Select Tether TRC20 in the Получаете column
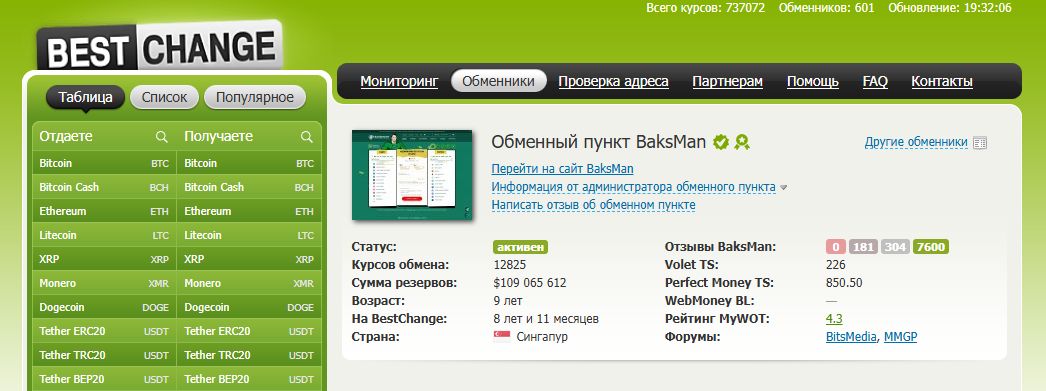The width and height of the screenshot is (1046, 391). point(249,356)
